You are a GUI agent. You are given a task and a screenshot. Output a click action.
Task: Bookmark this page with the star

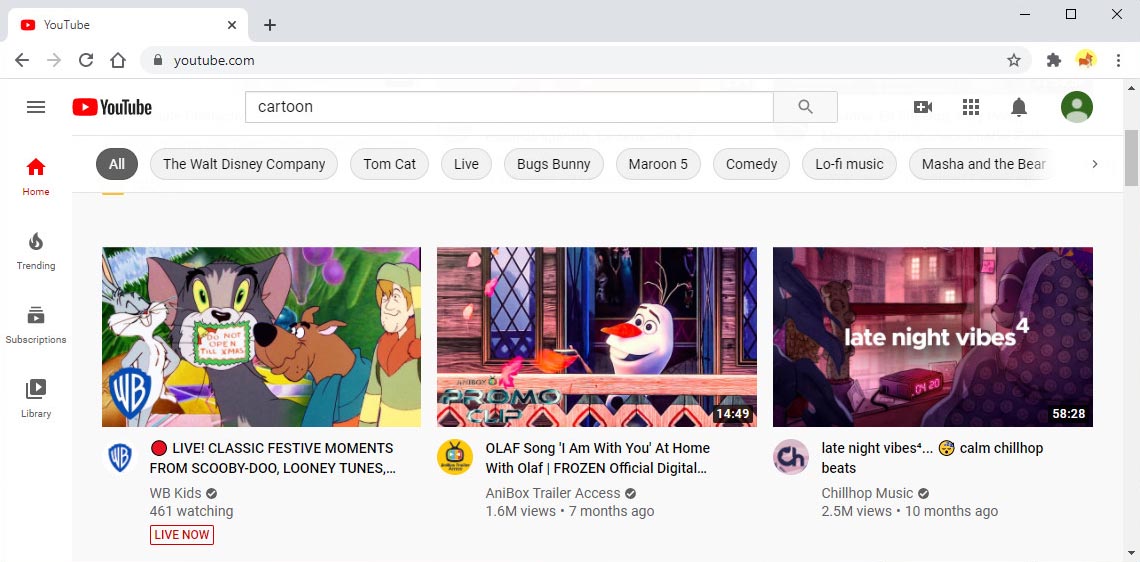click(1013, 60)
